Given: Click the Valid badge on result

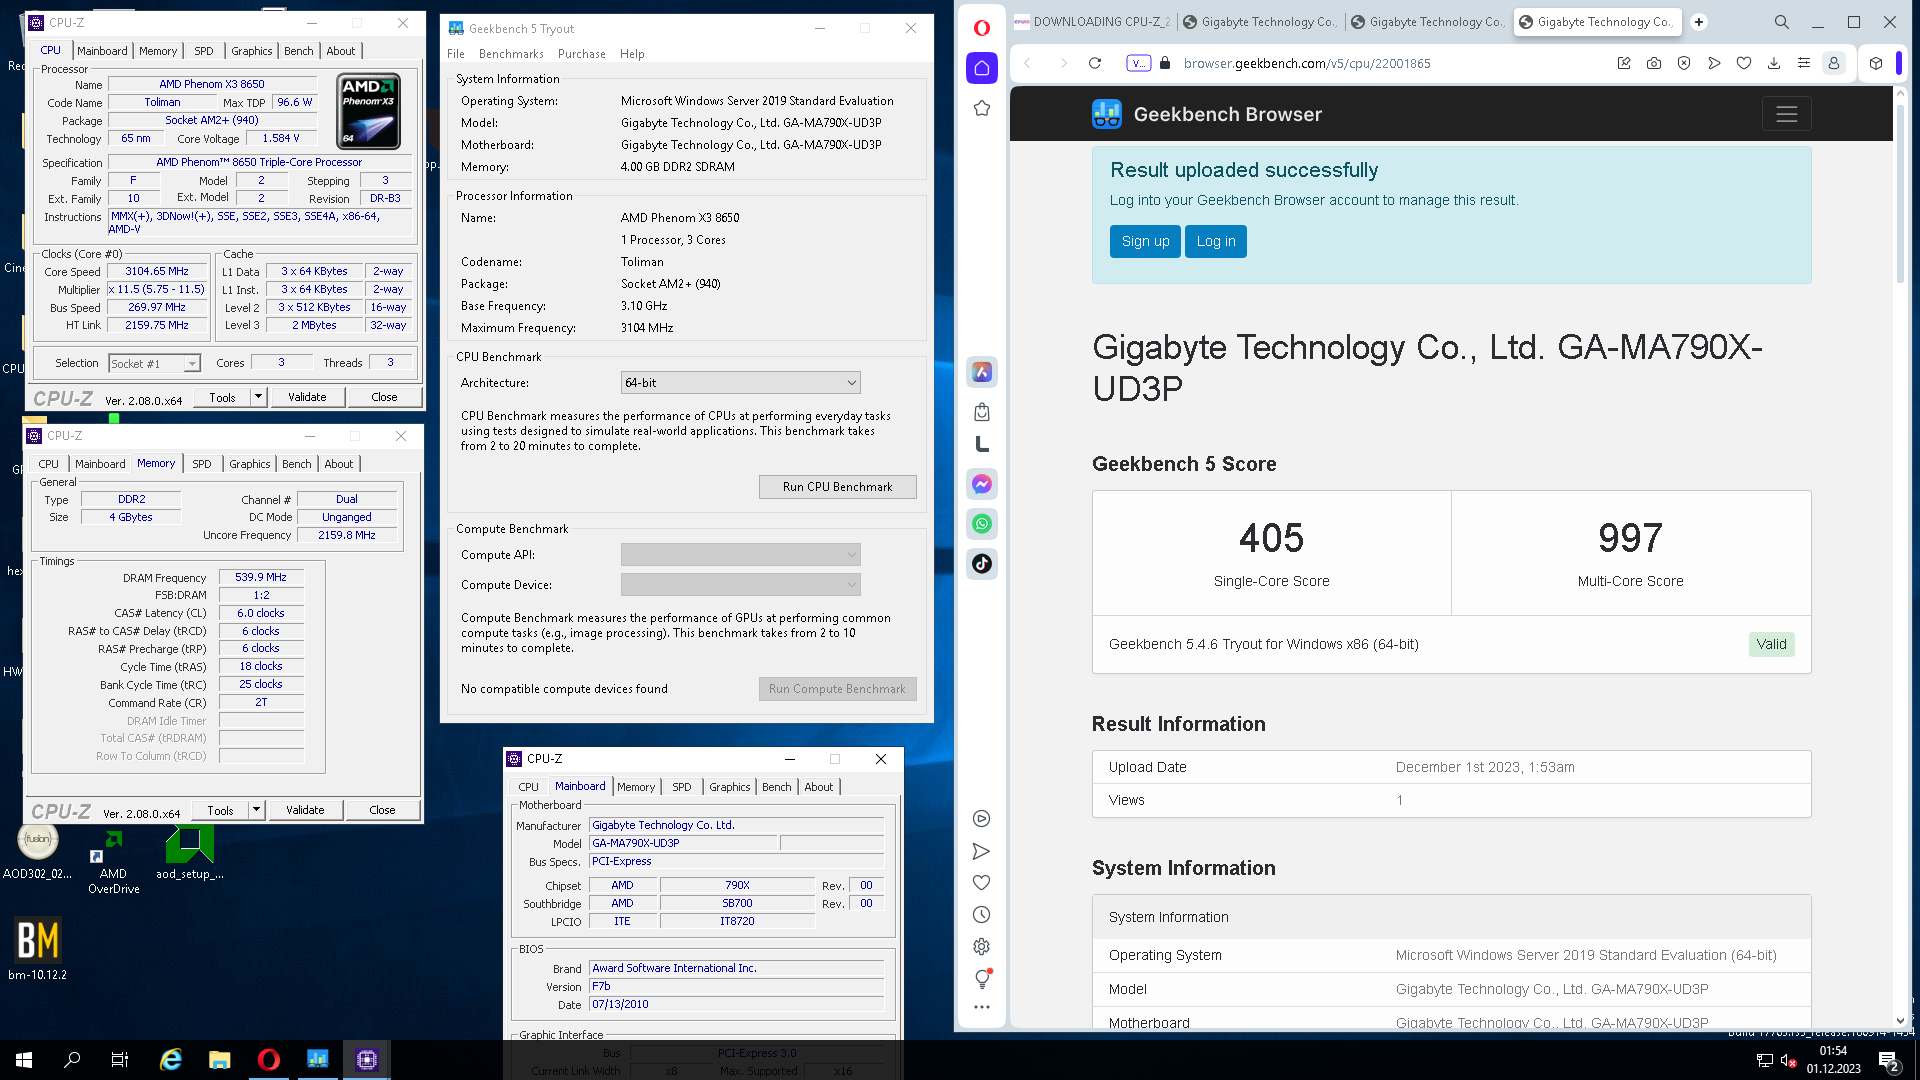Looking at the screenshot, I should pyautogui.click(x=1771, y=644).
